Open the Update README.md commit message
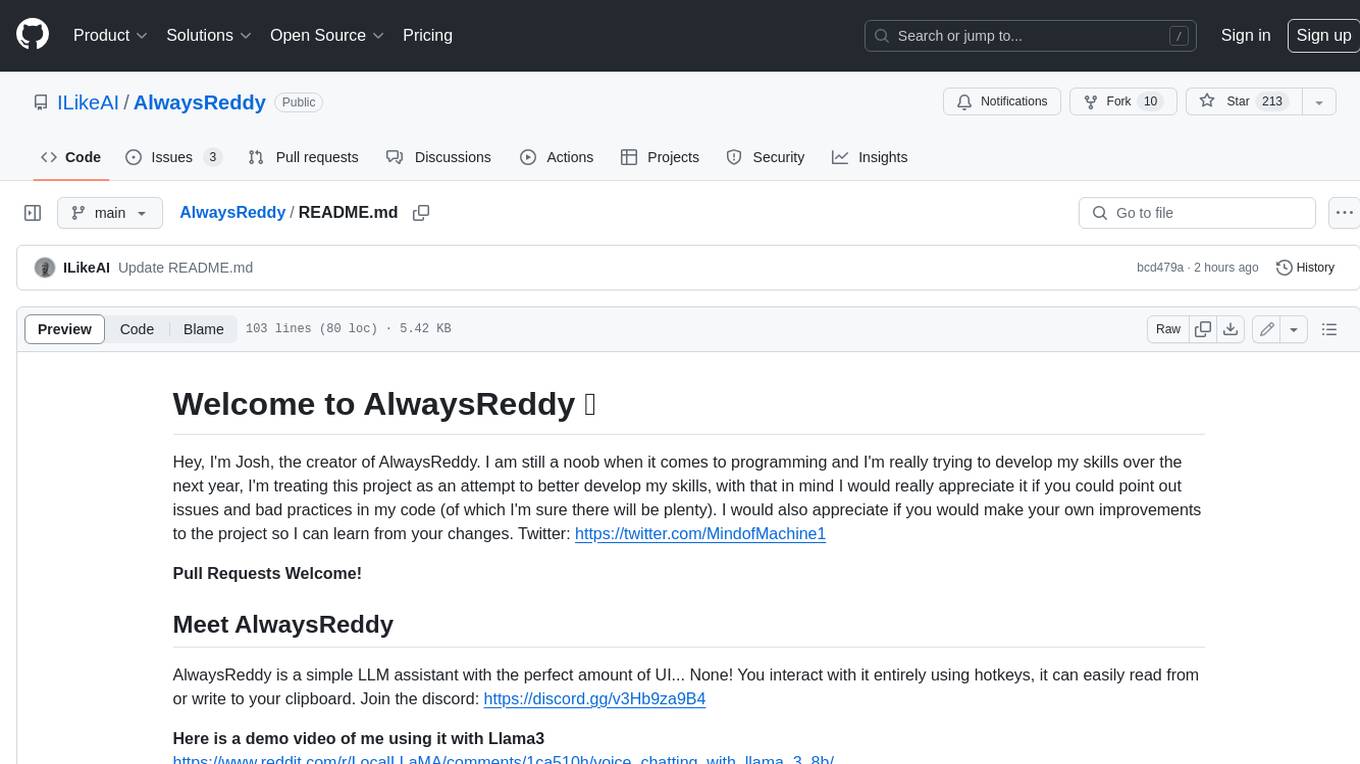 point(185,268)
